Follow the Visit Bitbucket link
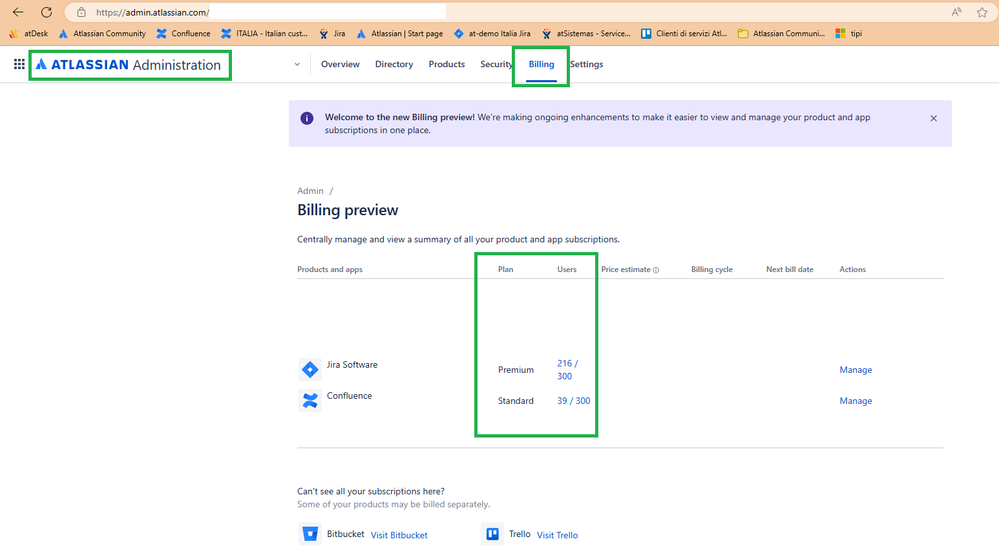The width and height of the screenshot is (999, 559). click(x=399, y=535)
